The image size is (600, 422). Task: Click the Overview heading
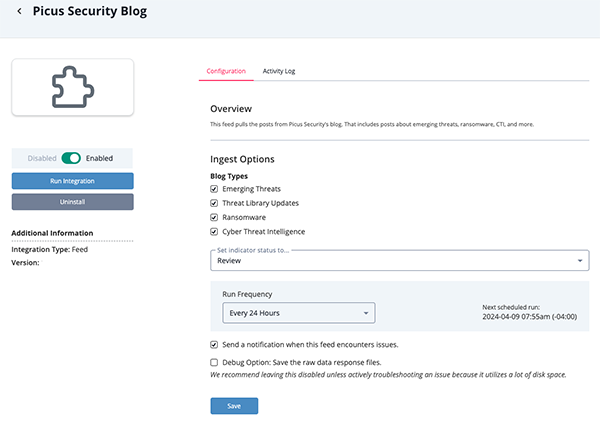(x=231, y=109)
